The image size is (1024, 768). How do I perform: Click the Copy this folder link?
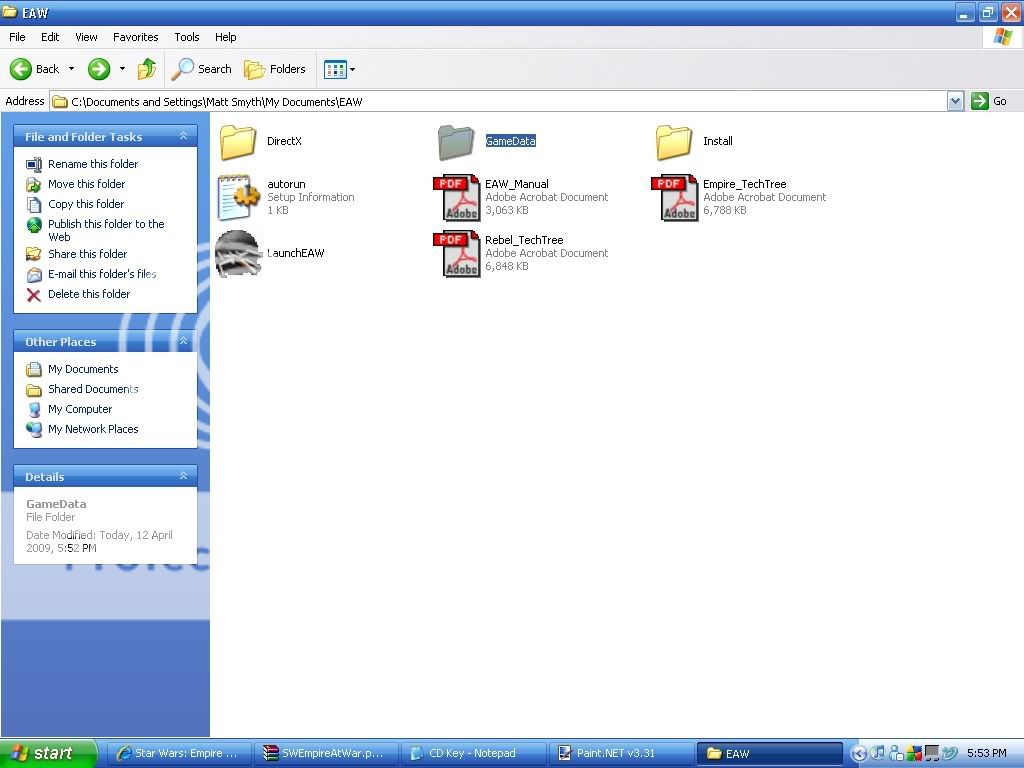86,204
